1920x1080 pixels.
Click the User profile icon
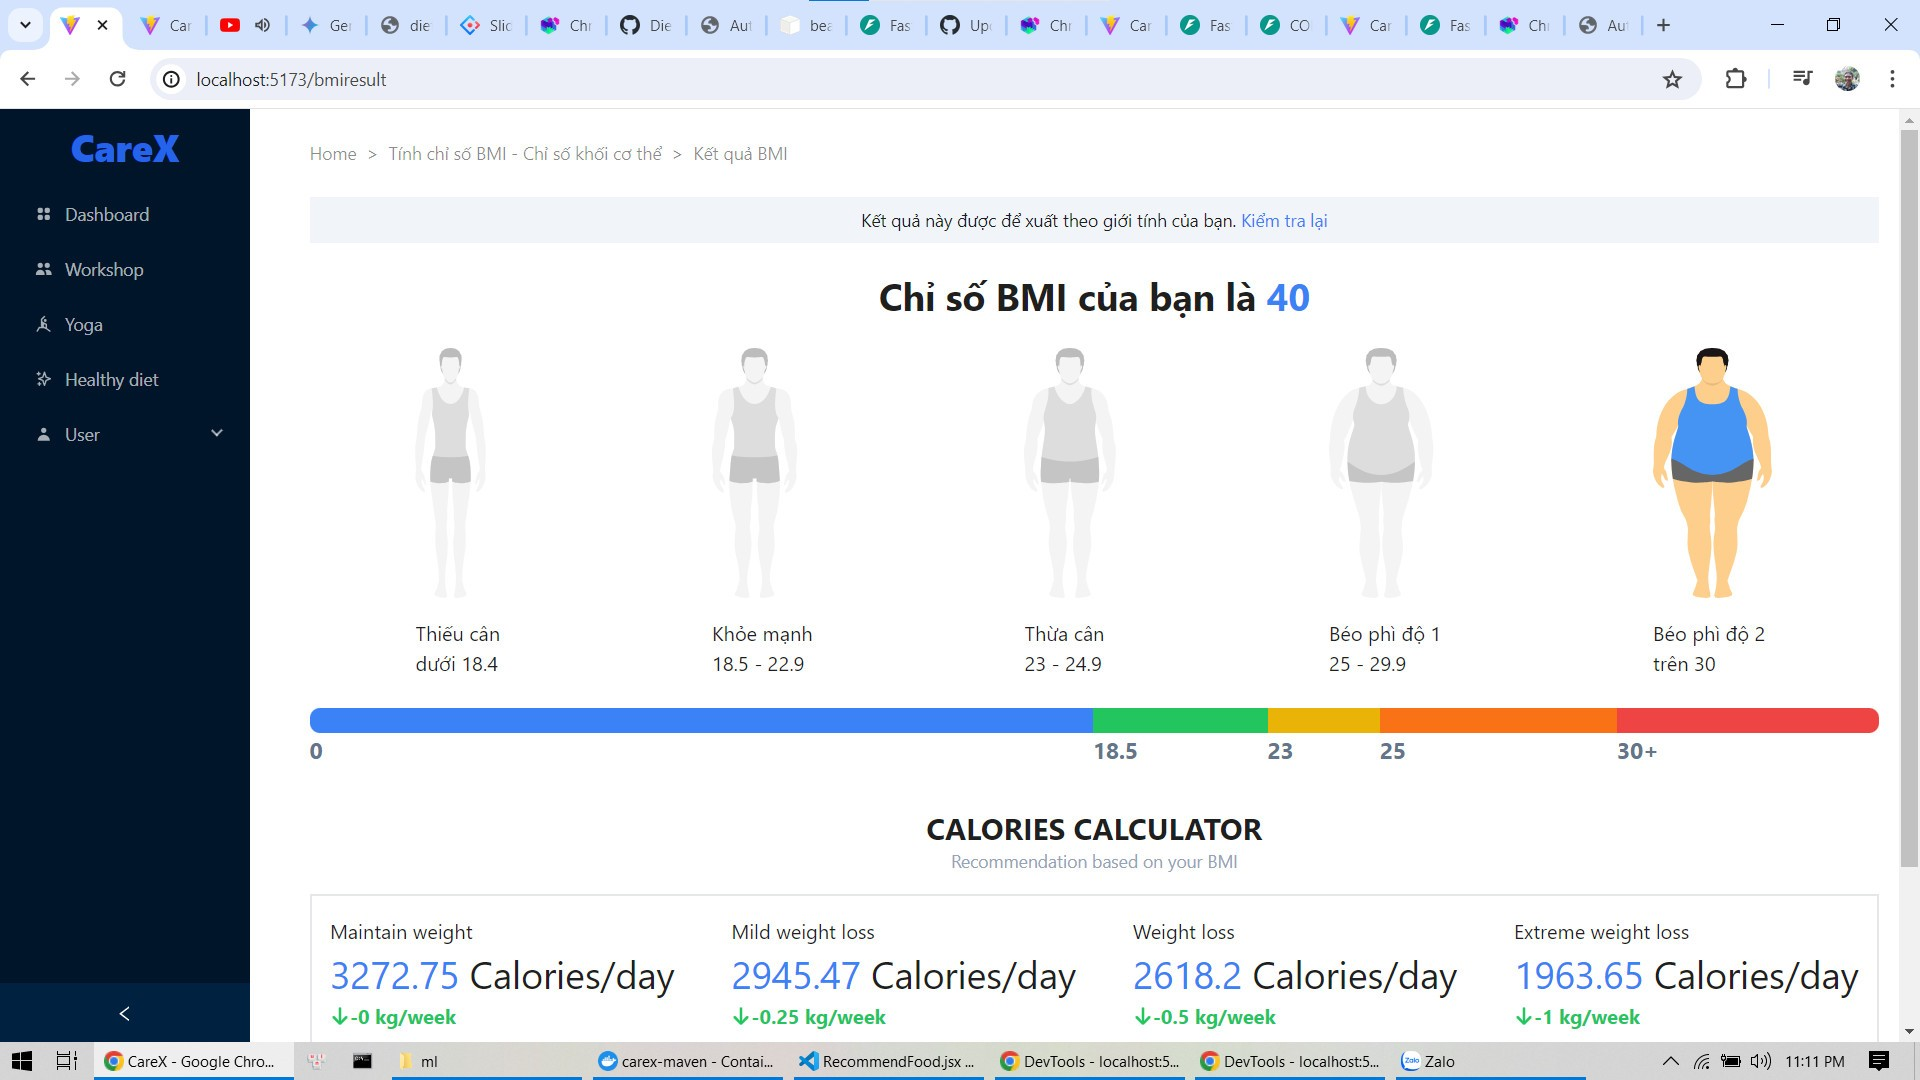(43, 434)
